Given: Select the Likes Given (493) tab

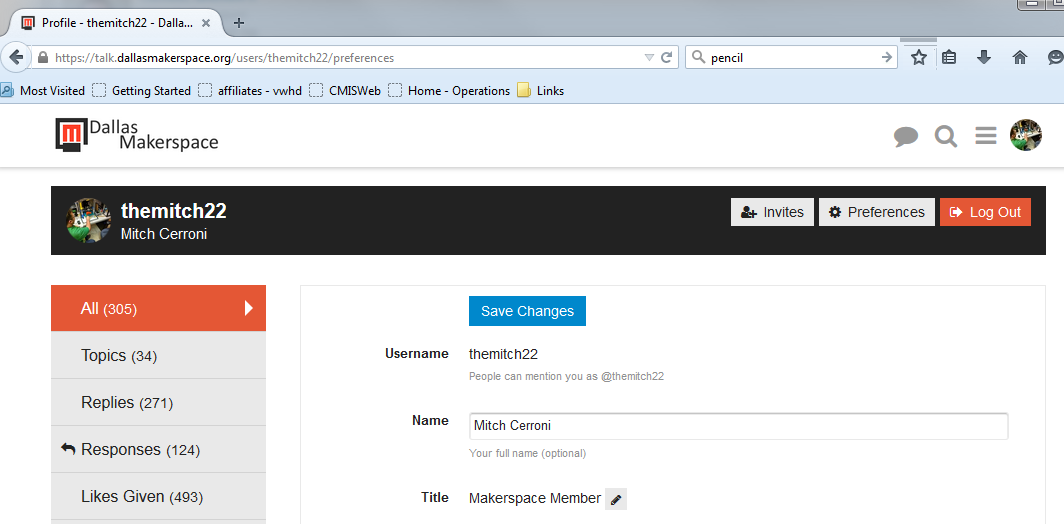Looking at the screenshot, I should (x=158, y=496).
